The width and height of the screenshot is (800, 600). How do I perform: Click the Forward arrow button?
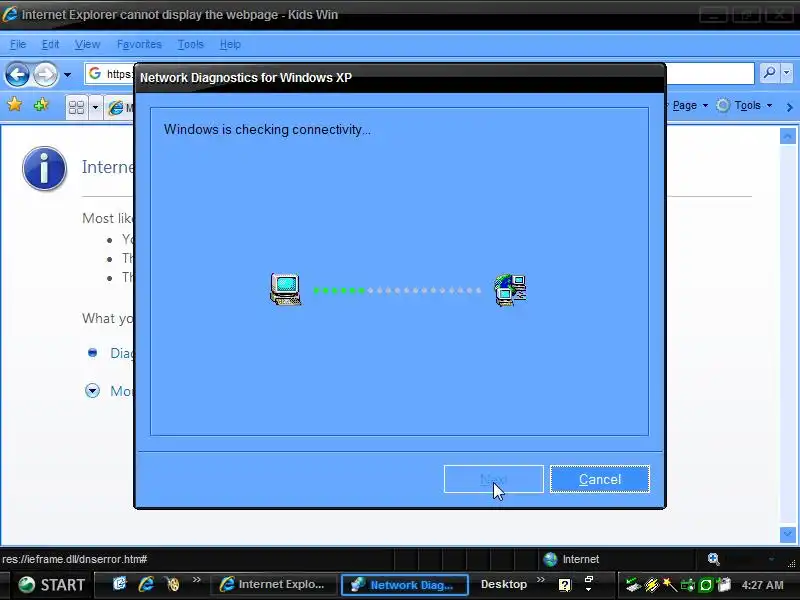click(45, 74)
